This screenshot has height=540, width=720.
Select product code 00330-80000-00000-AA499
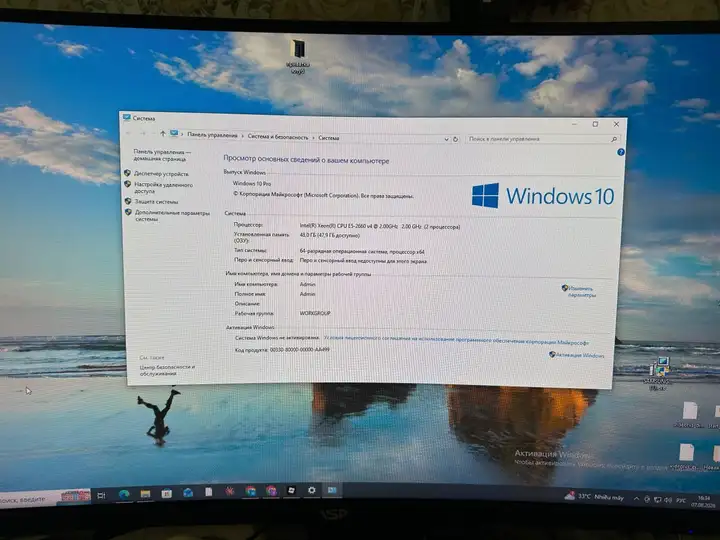click(x=299, y=349)
